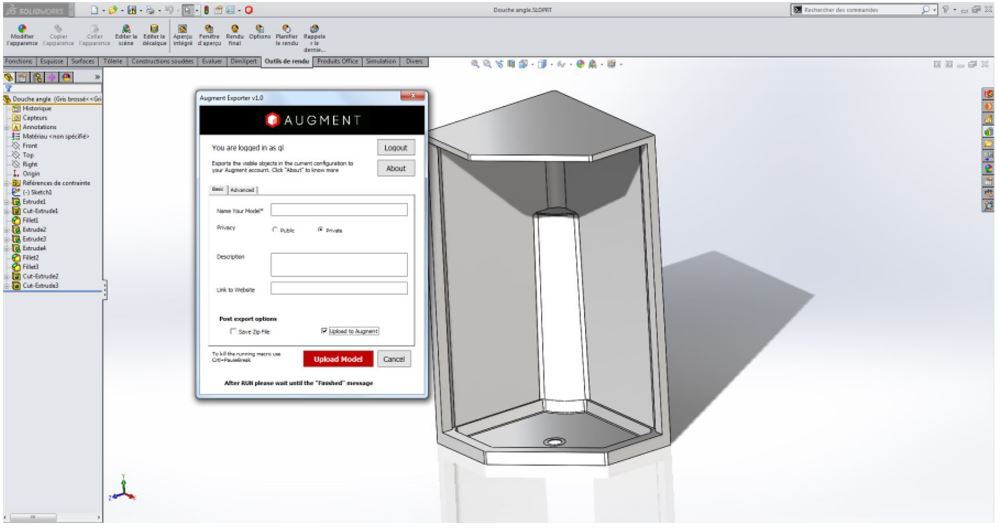Open Fenêtre d'aperçu render window
Image resolution: width=998 pixels, height=529 pixels.
[x=209, y=35]
